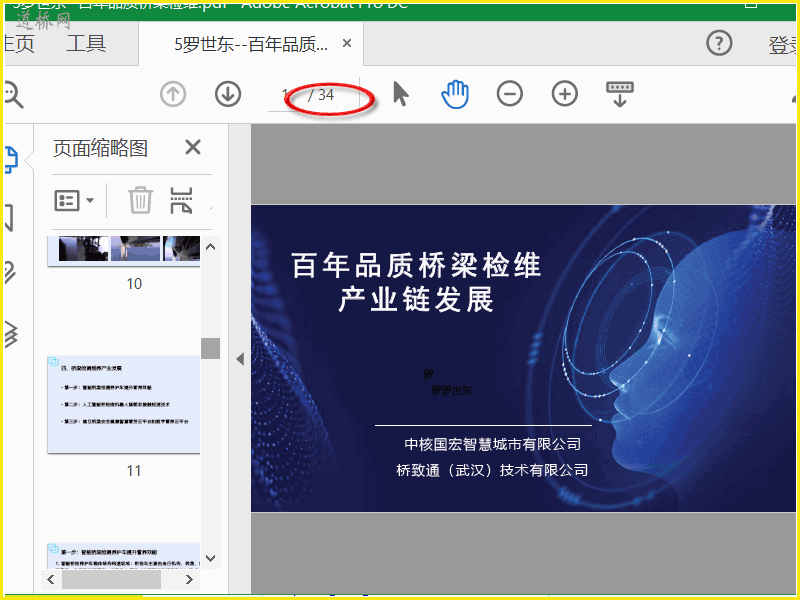Click the text 中核国宏智慧城市有限公司
800x600 pixels.
coord(492,444)
